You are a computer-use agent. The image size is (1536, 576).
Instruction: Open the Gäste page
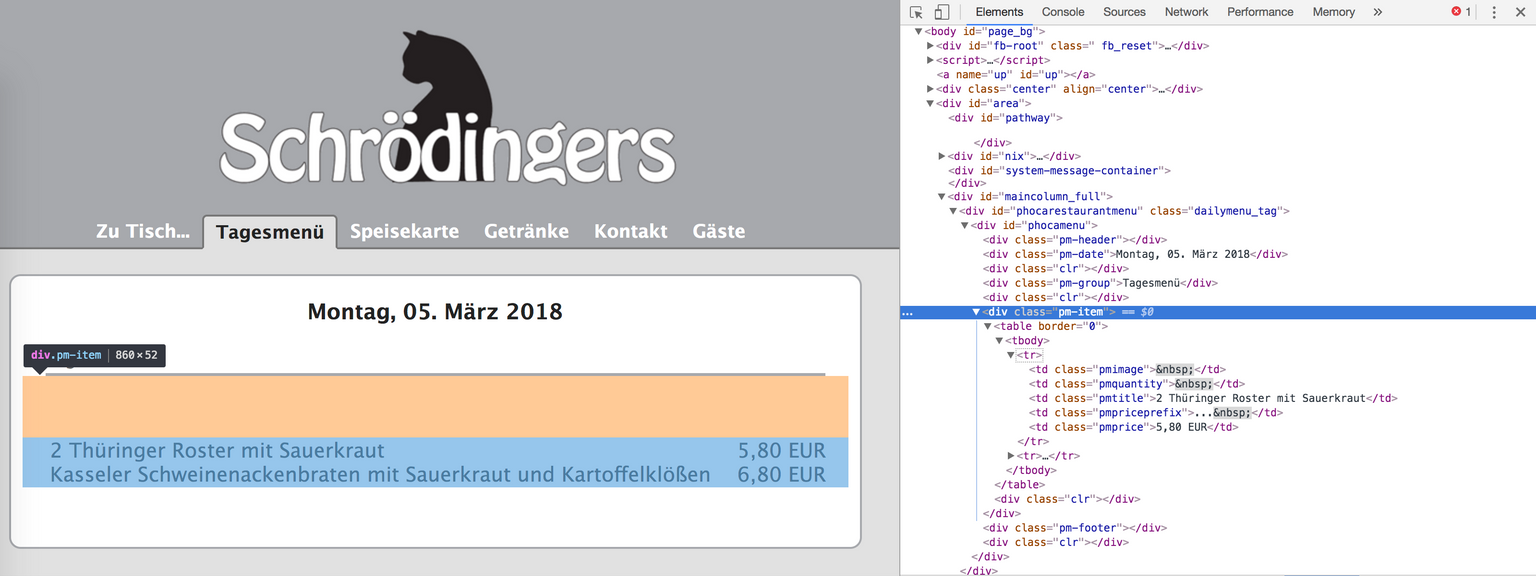[x=718, y=231]
